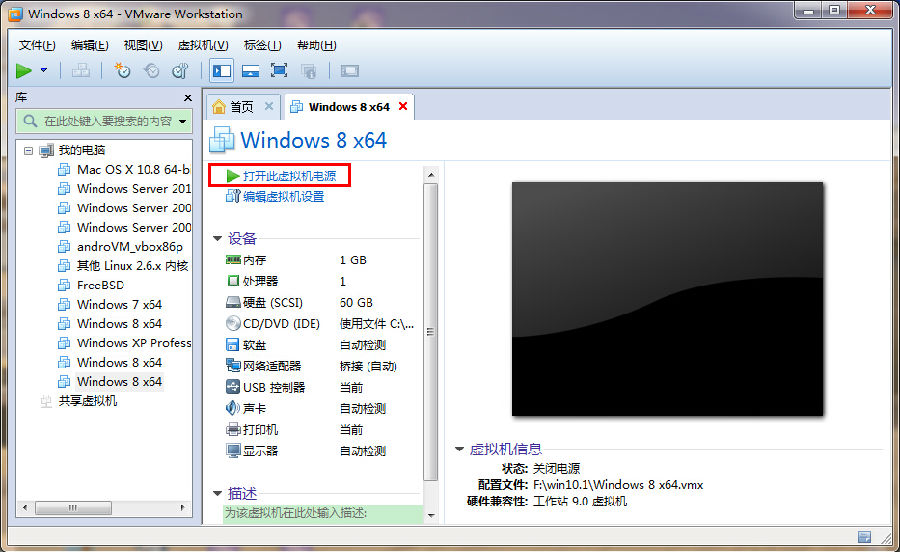Open the library search filter dropdown
900x552 pixels.
click(x=181, y=121)
